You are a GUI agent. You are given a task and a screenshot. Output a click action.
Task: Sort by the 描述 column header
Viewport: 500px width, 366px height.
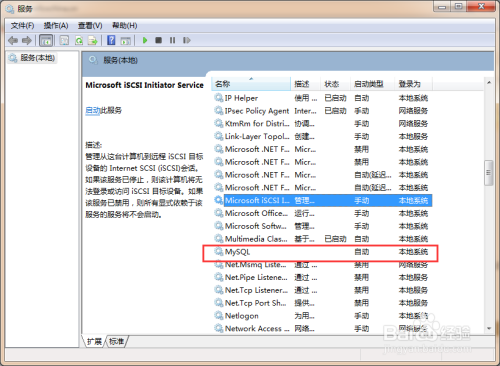coord(305,84)
